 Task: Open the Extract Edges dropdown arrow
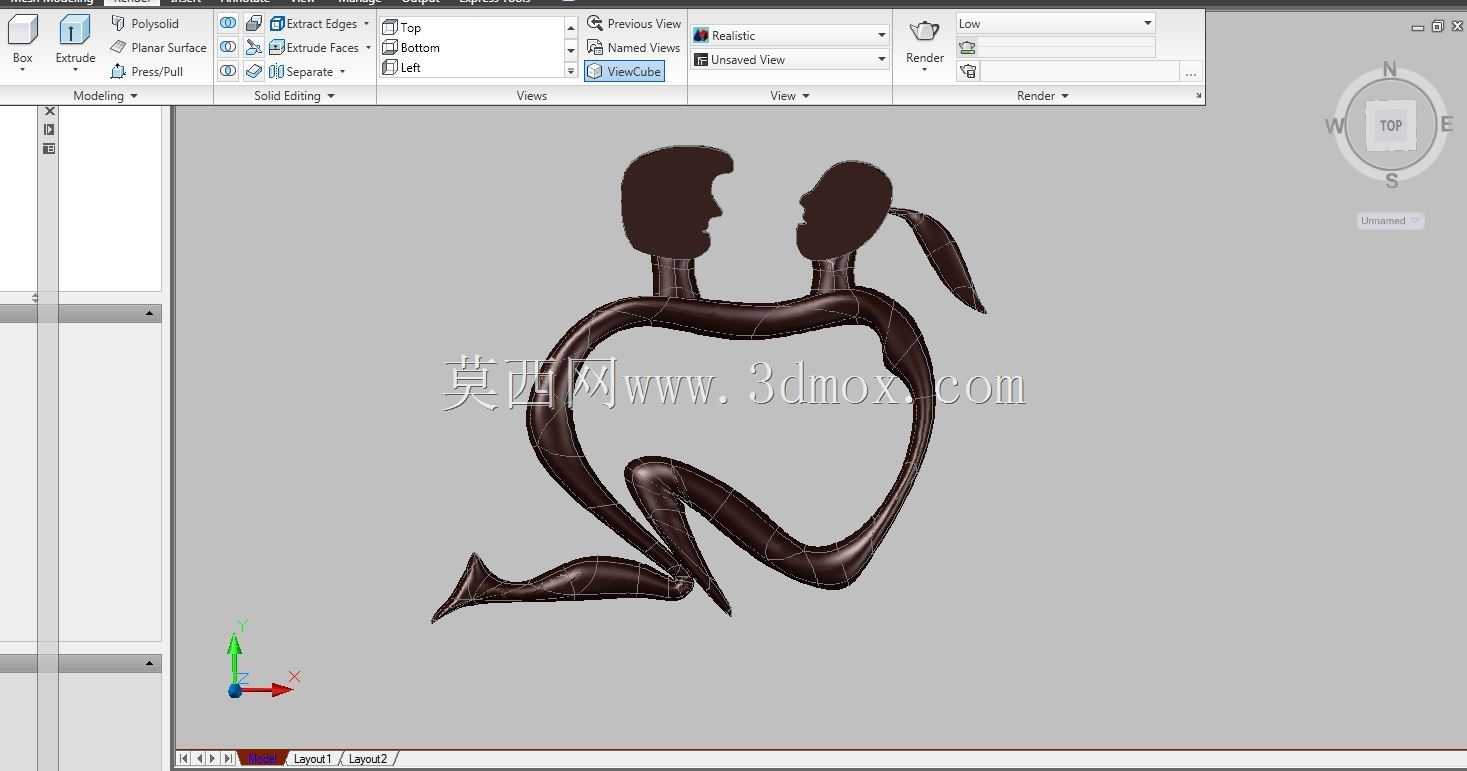coord(366,23)
